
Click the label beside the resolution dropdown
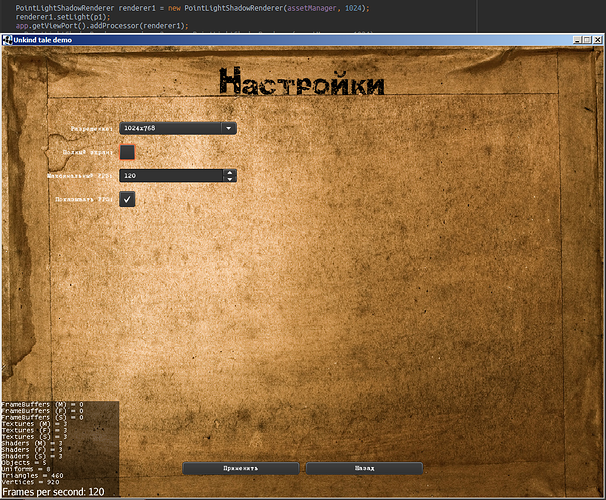(x=92, y=129)
